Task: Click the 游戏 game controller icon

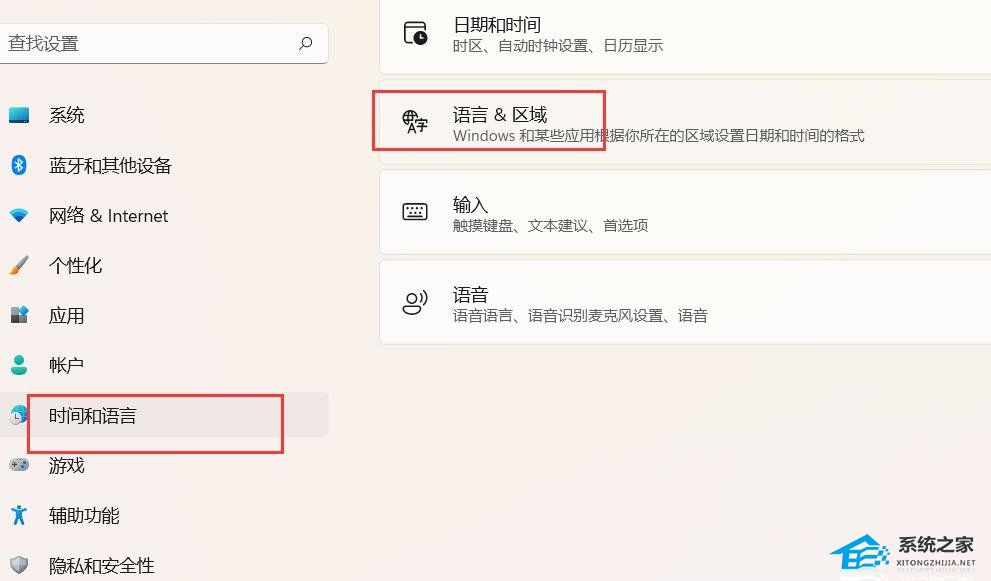Action: click(19, 465)
